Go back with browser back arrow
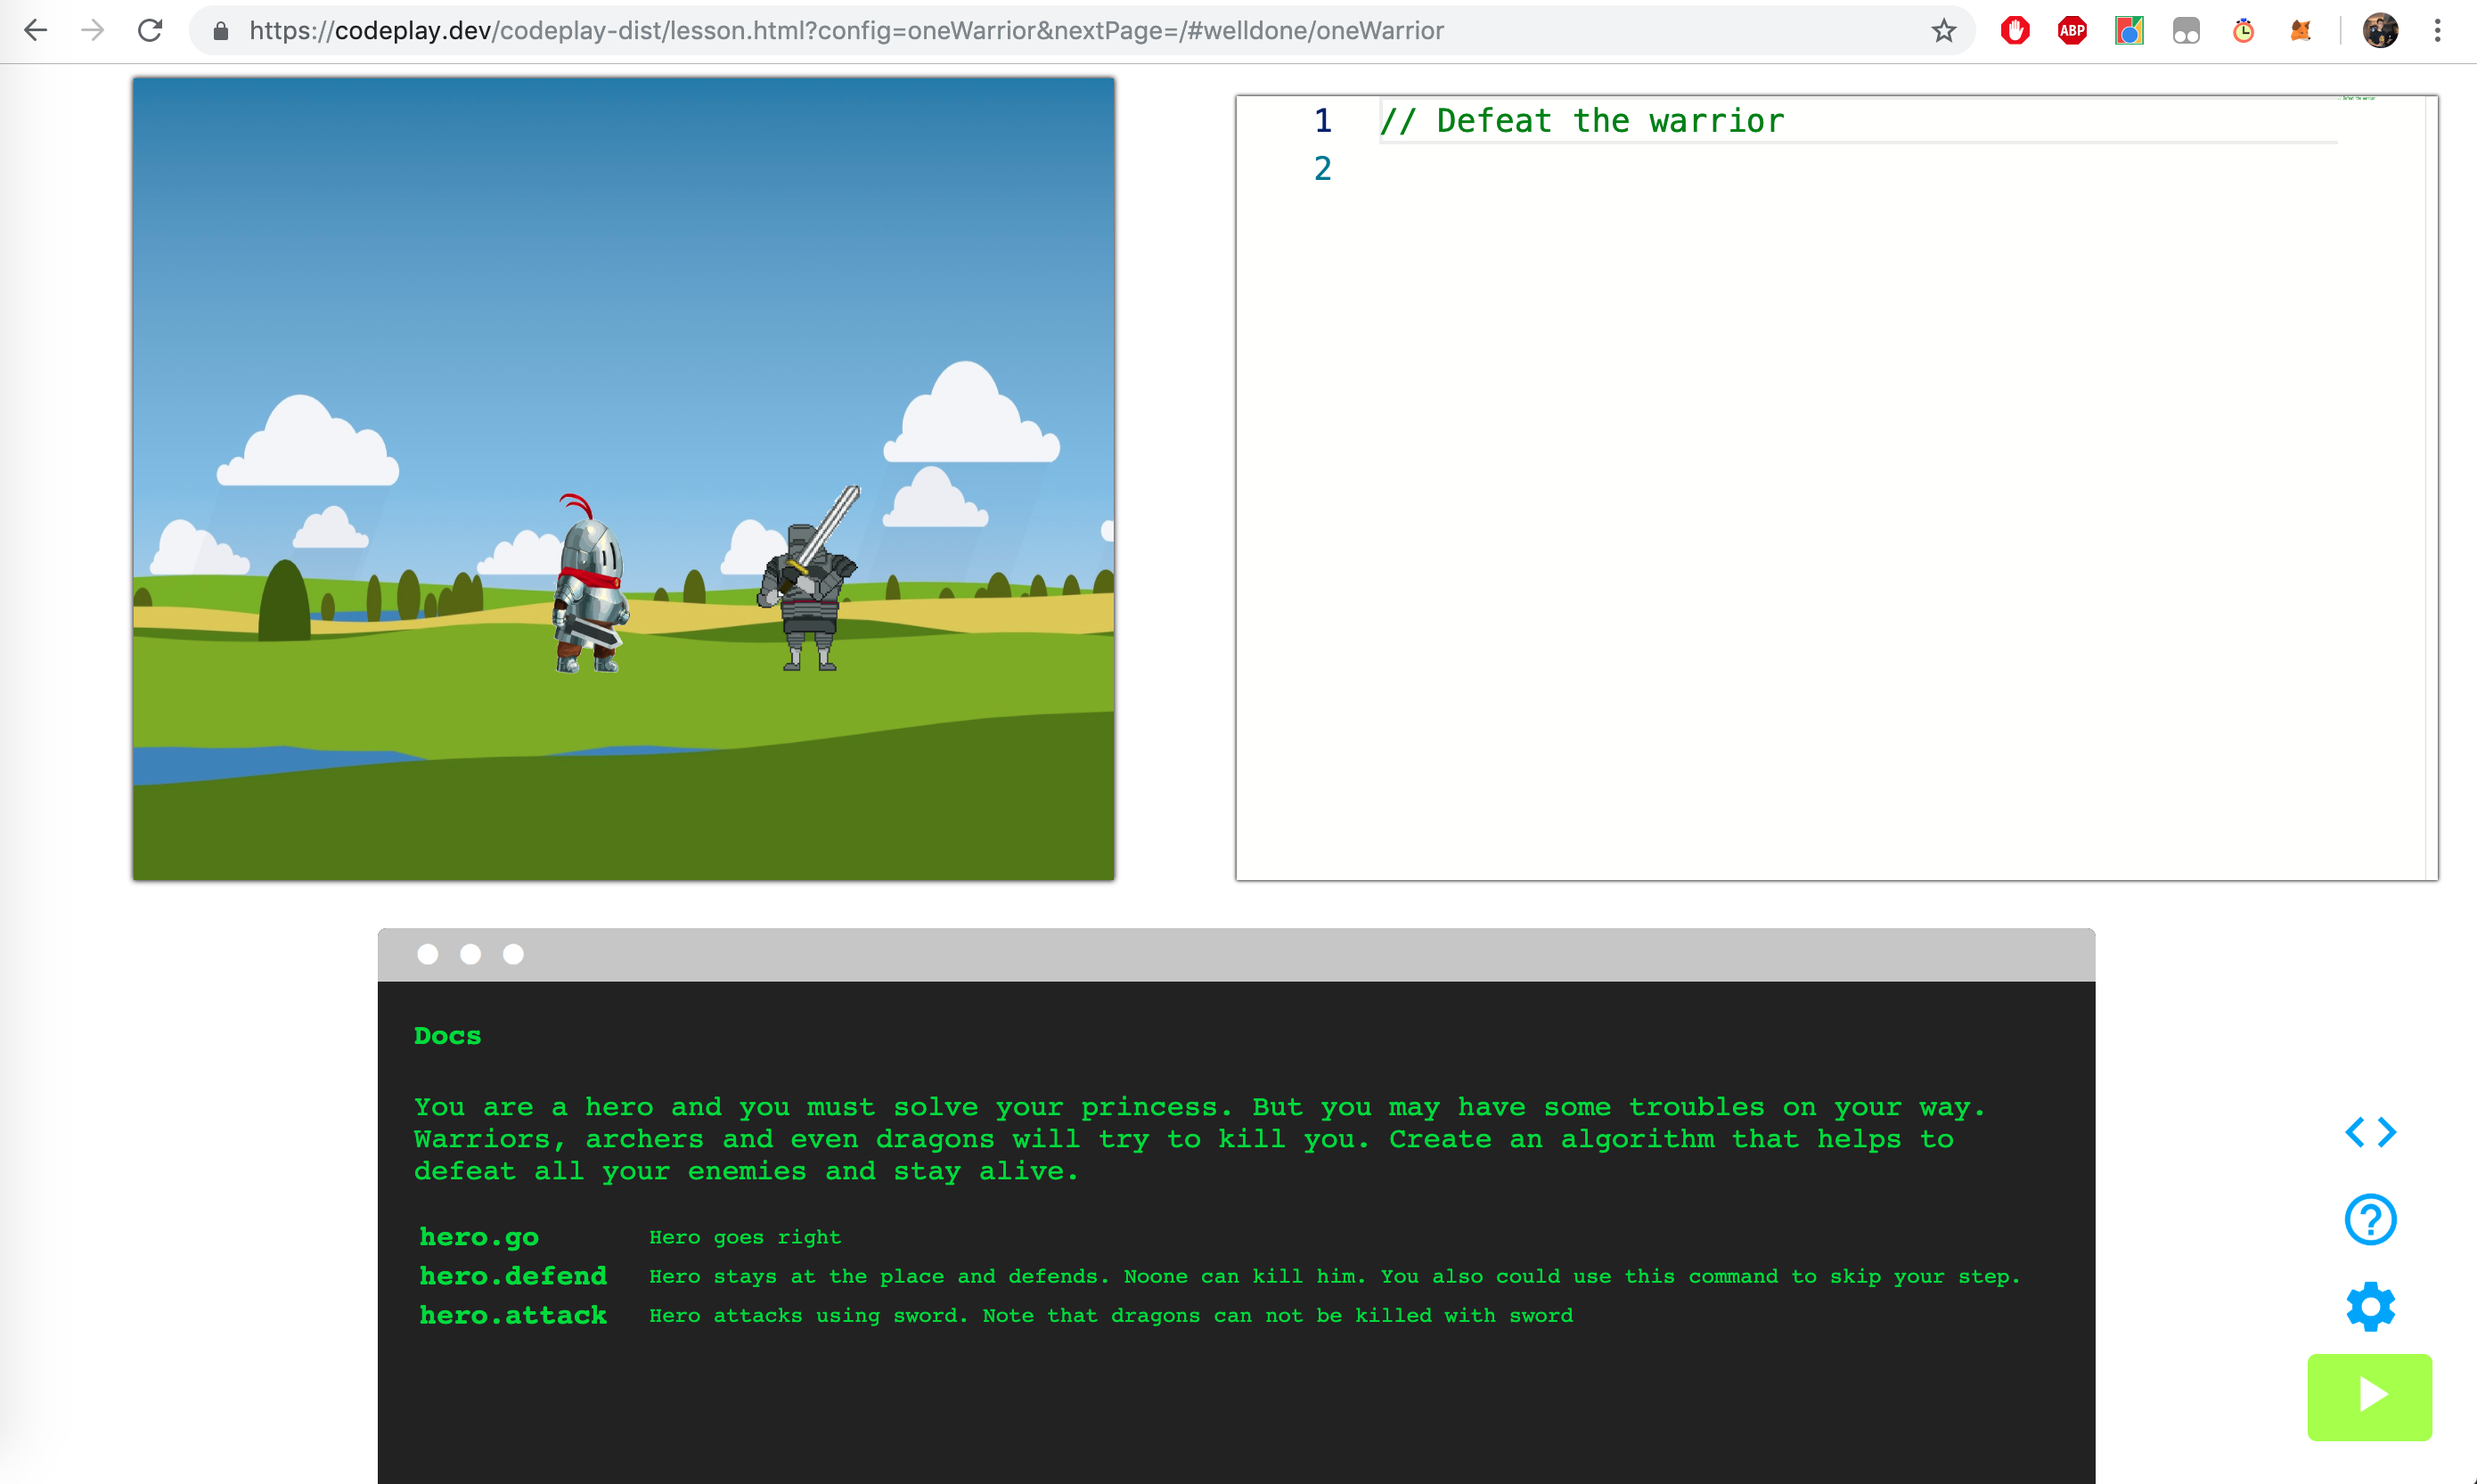The height and width of the screenshot is (1484, 2477). point(36,31)
